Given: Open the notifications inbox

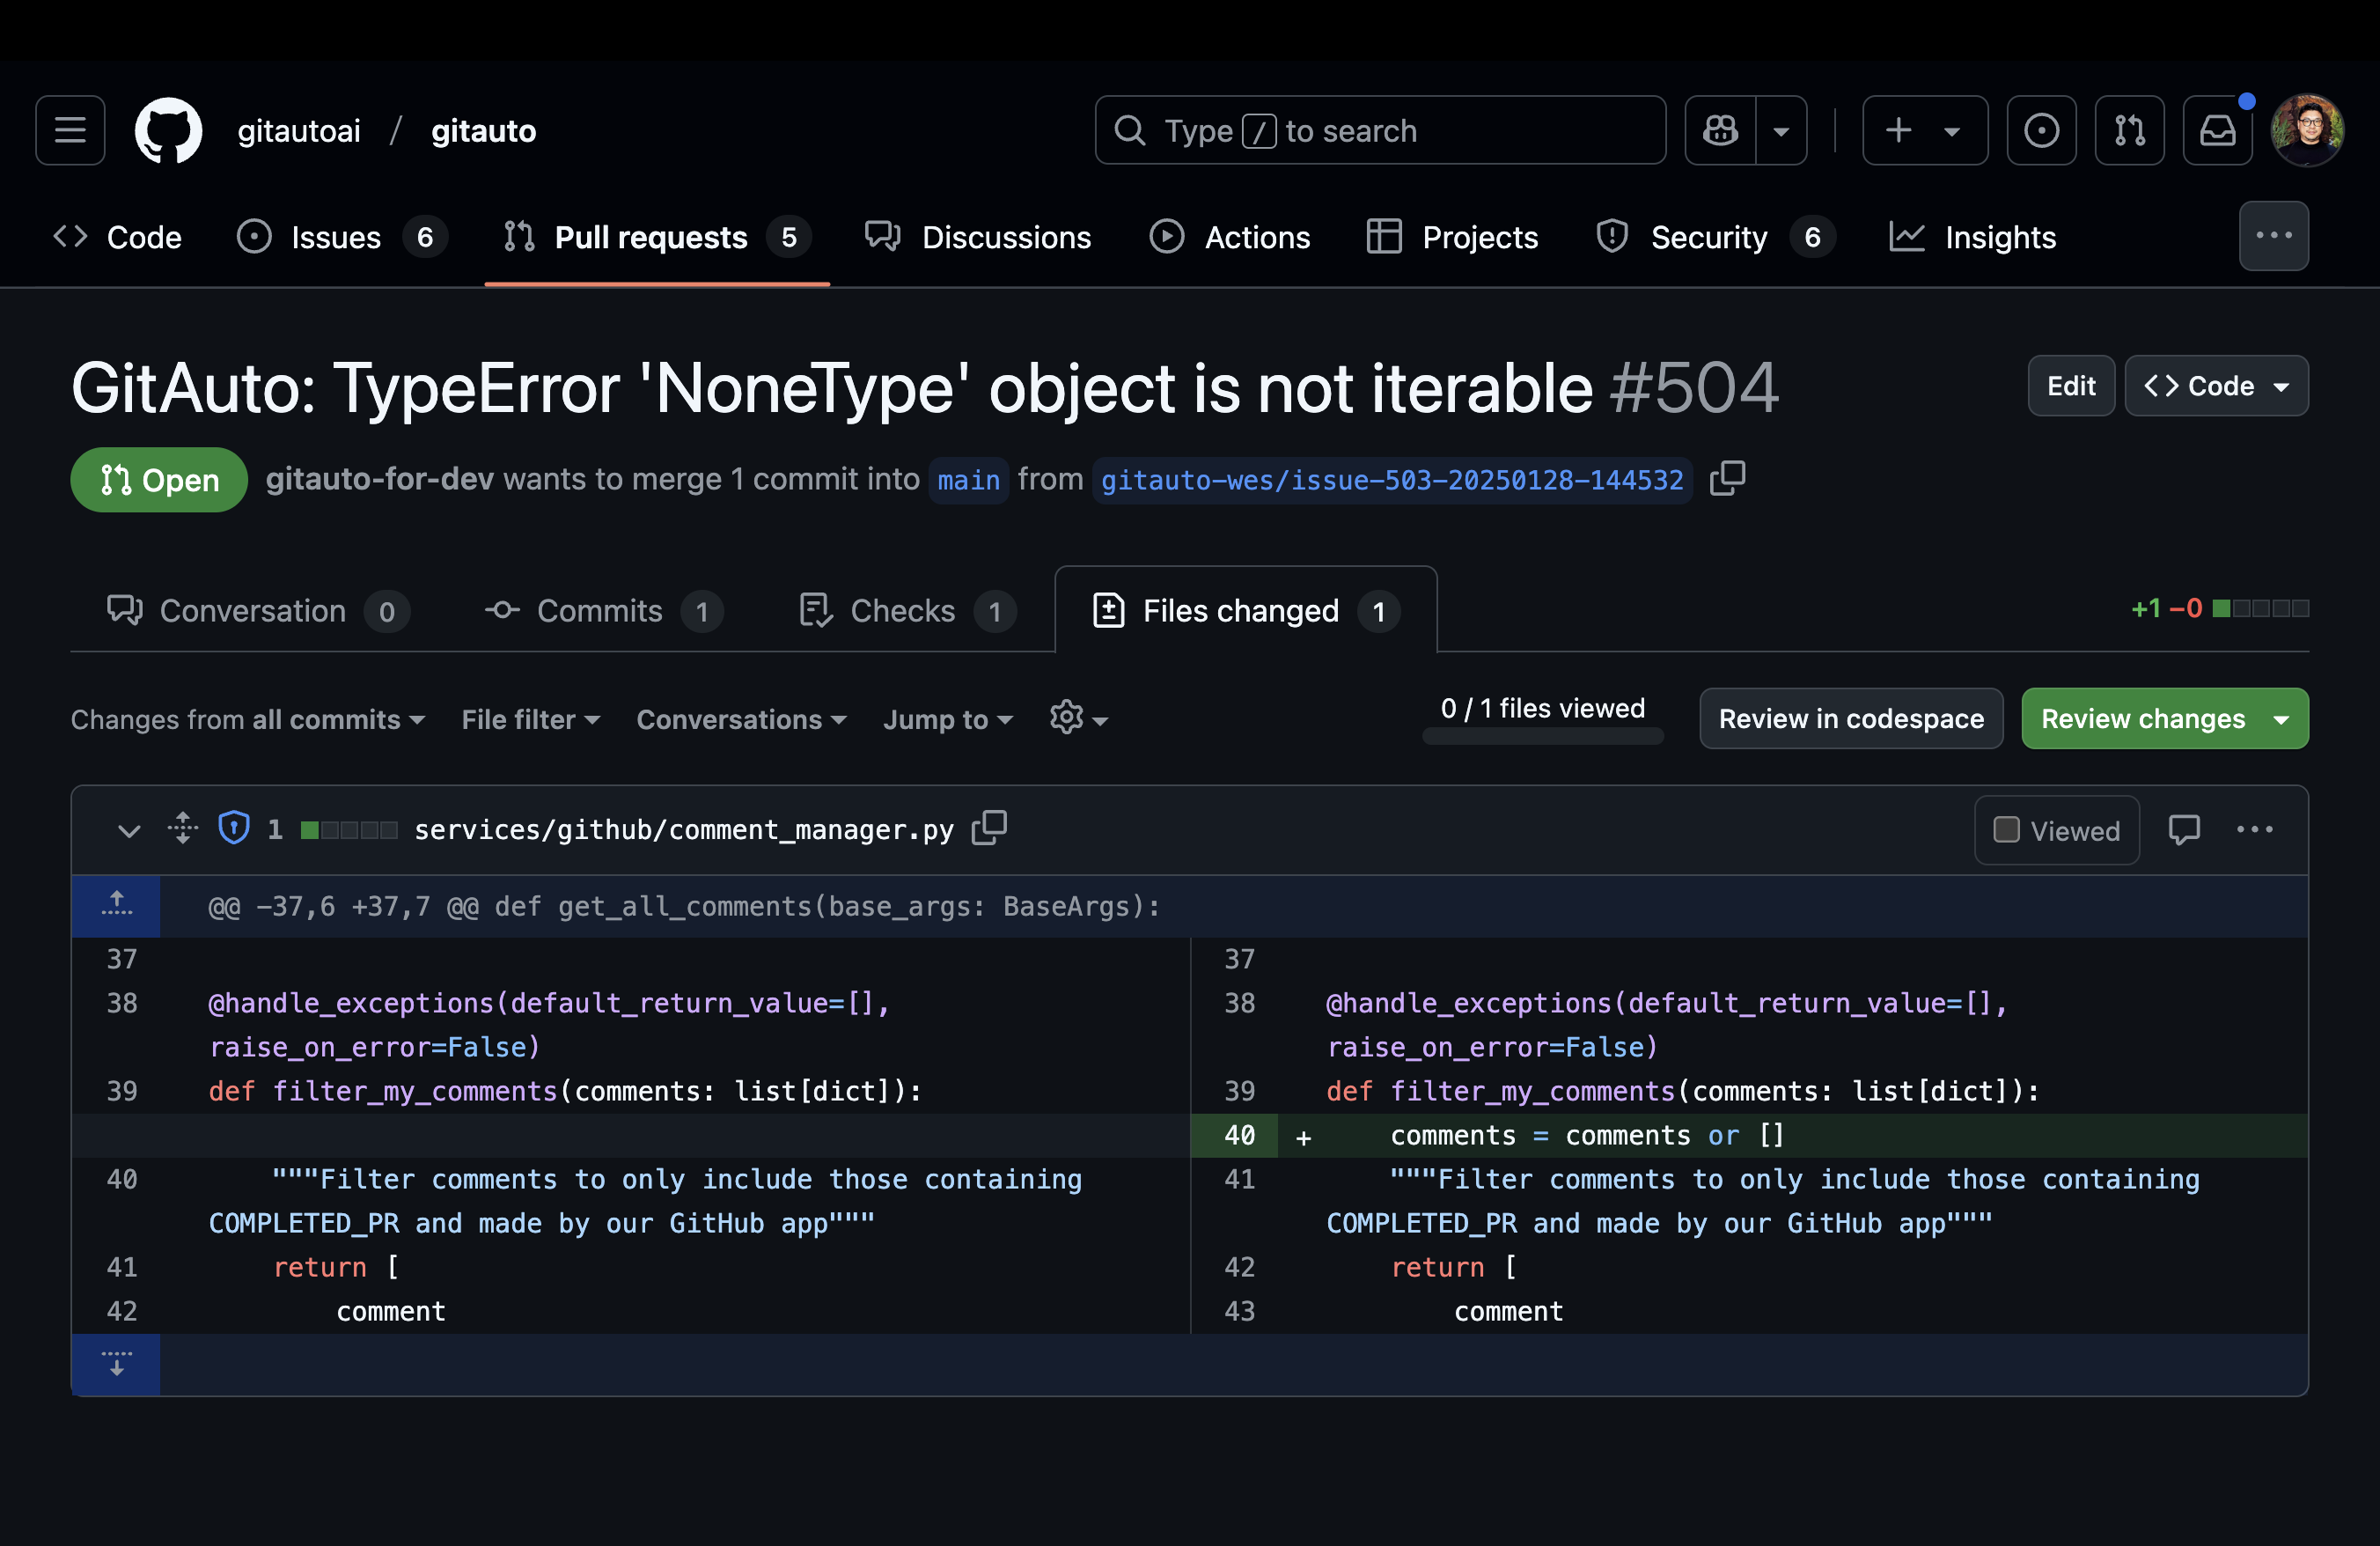Looking at the screenshot, I should coord(2217,130).
